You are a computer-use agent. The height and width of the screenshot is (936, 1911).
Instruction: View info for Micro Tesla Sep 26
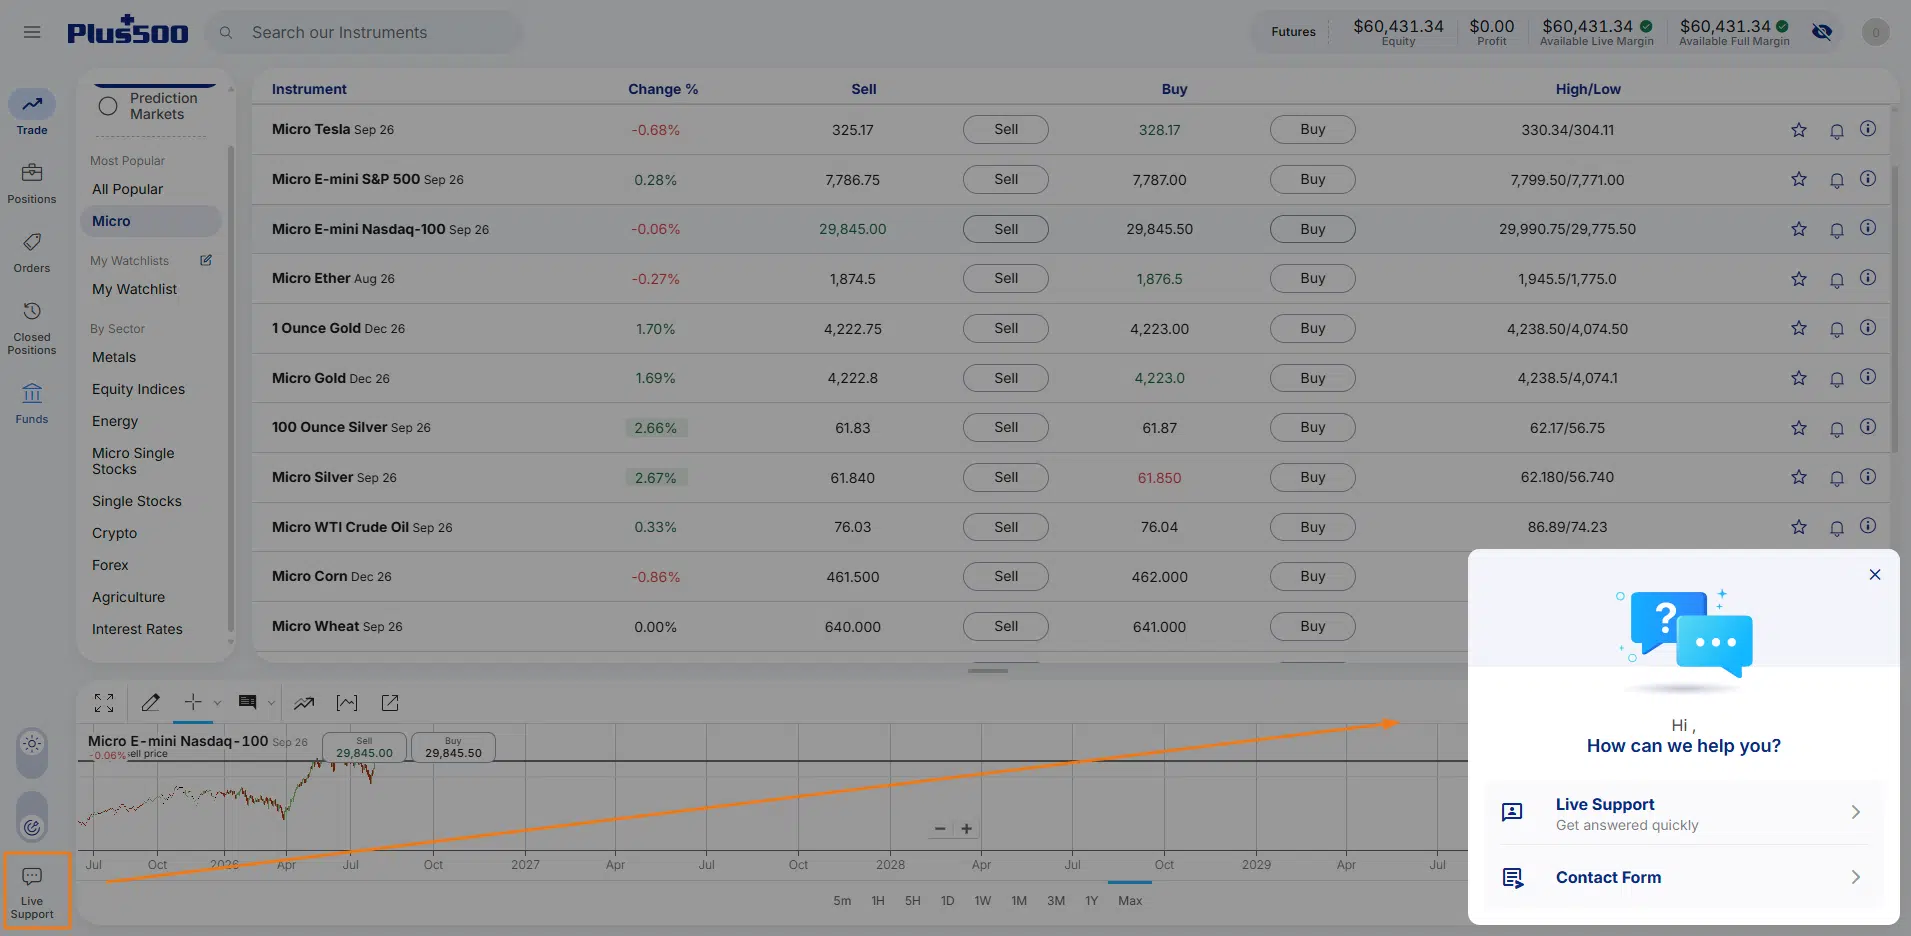1868,129
